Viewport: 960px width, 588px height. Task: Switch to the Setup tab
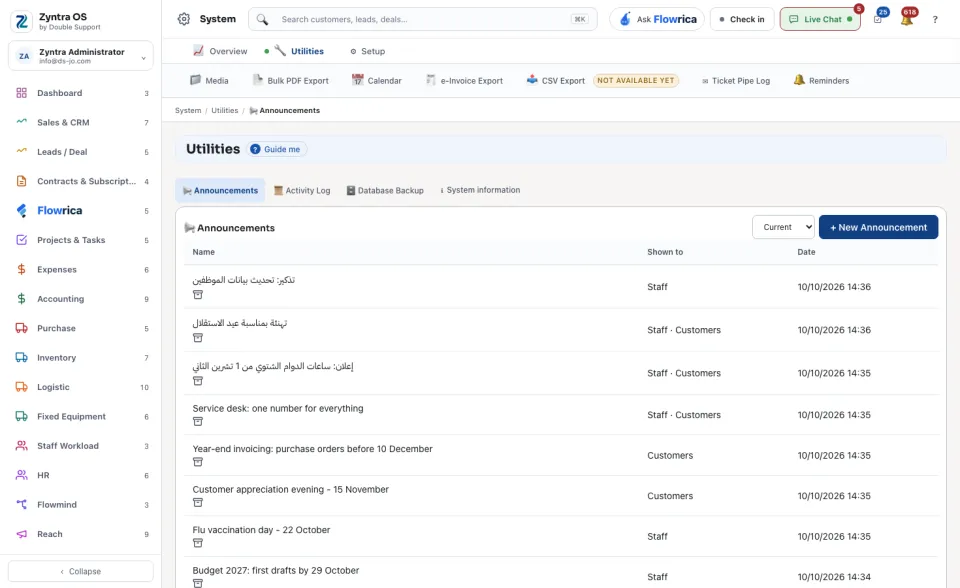tap(367, 51)
